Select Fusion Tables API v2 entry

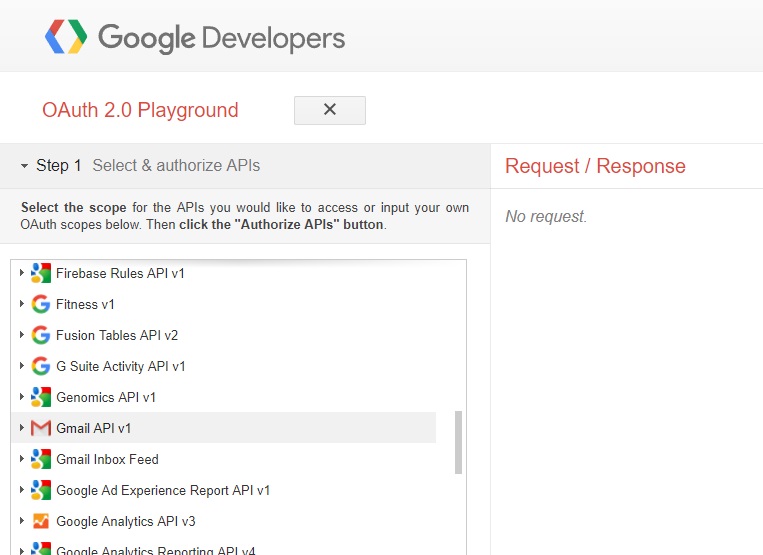[x=117, y=335]
